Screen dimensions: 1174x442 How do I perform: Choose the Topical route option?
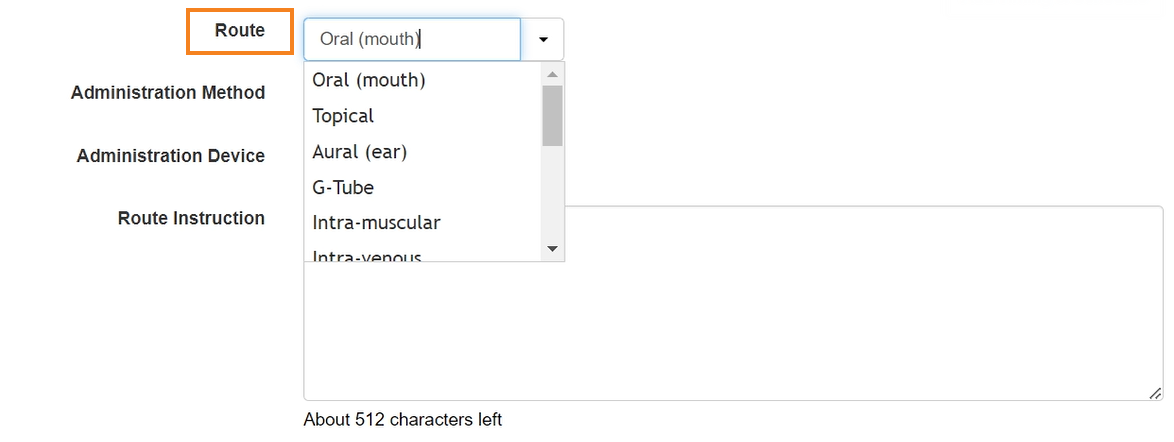422,116
